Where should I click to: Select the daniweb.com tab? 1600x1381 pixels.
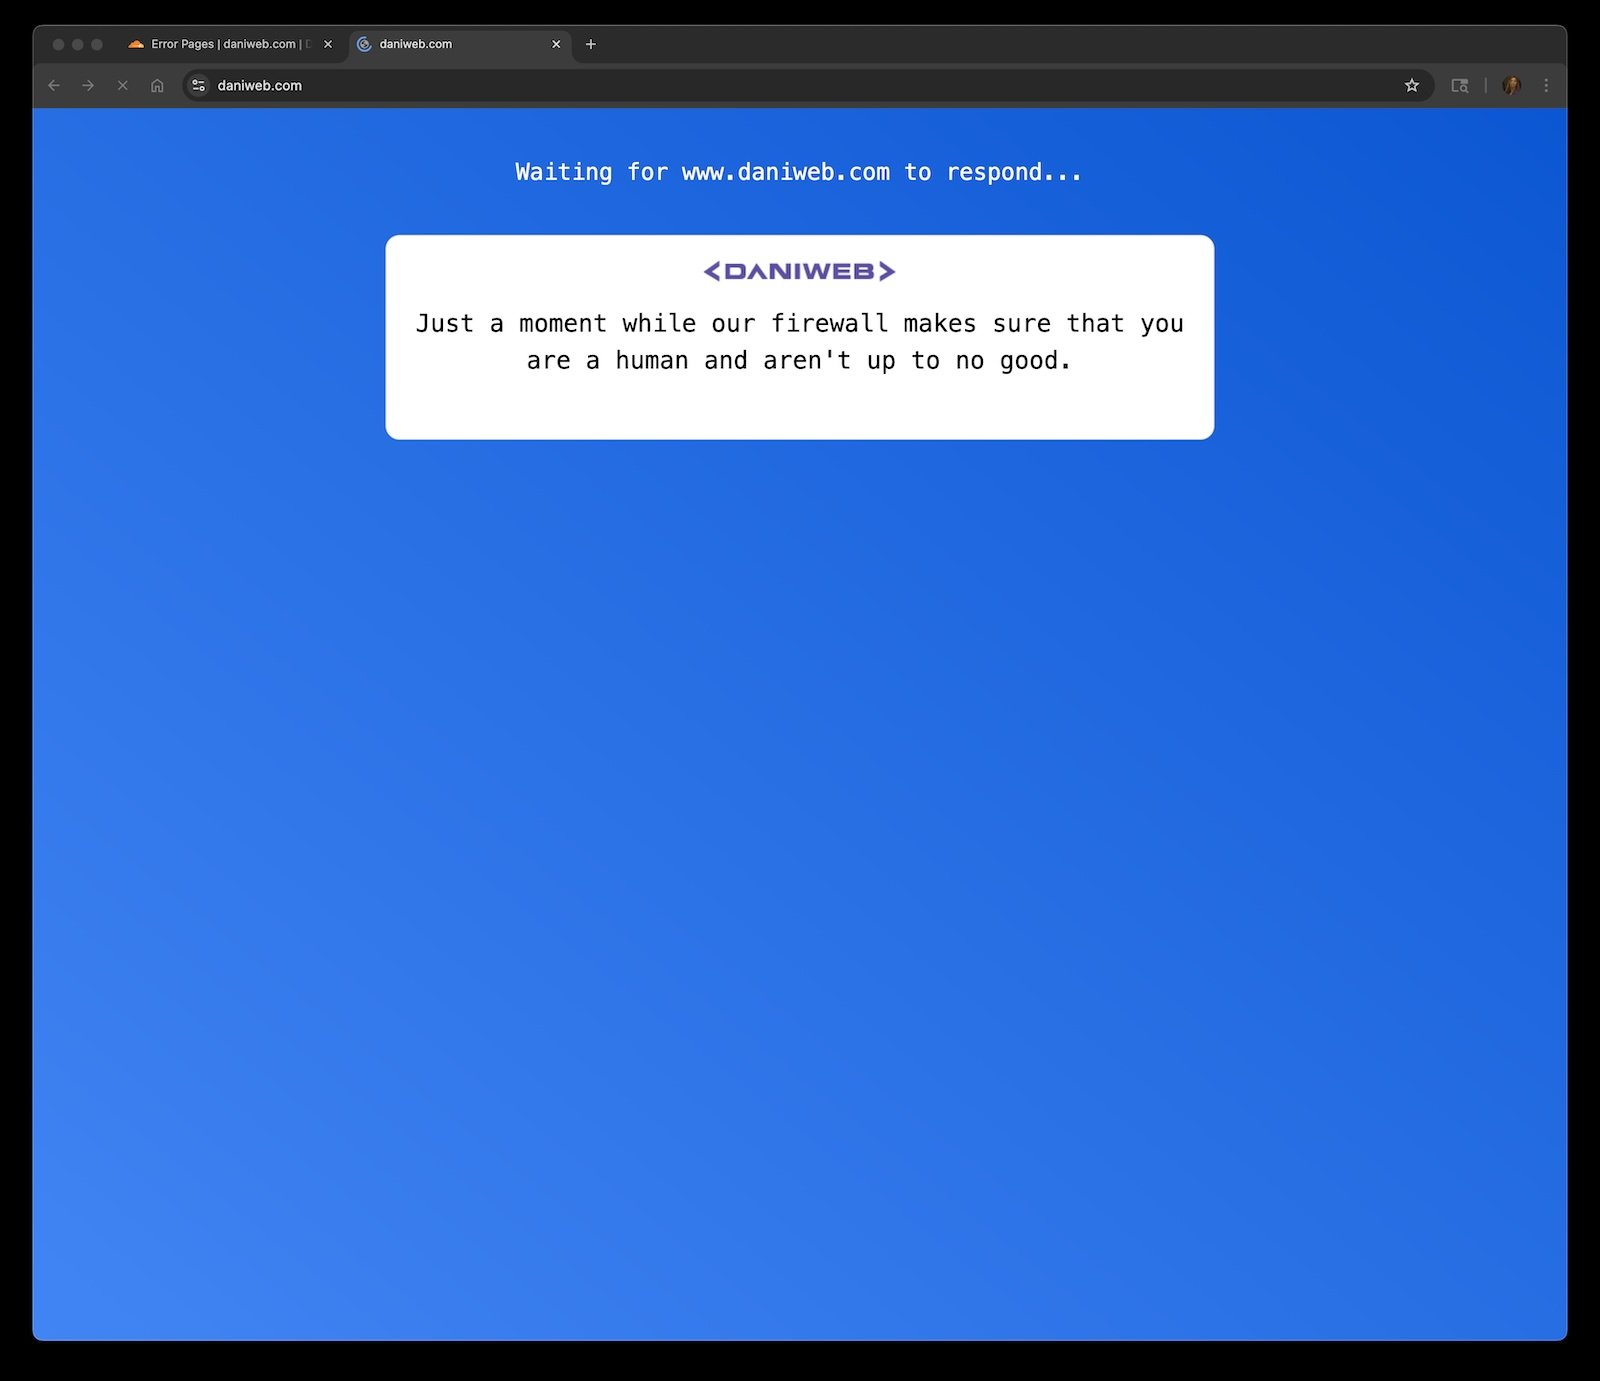460,44
